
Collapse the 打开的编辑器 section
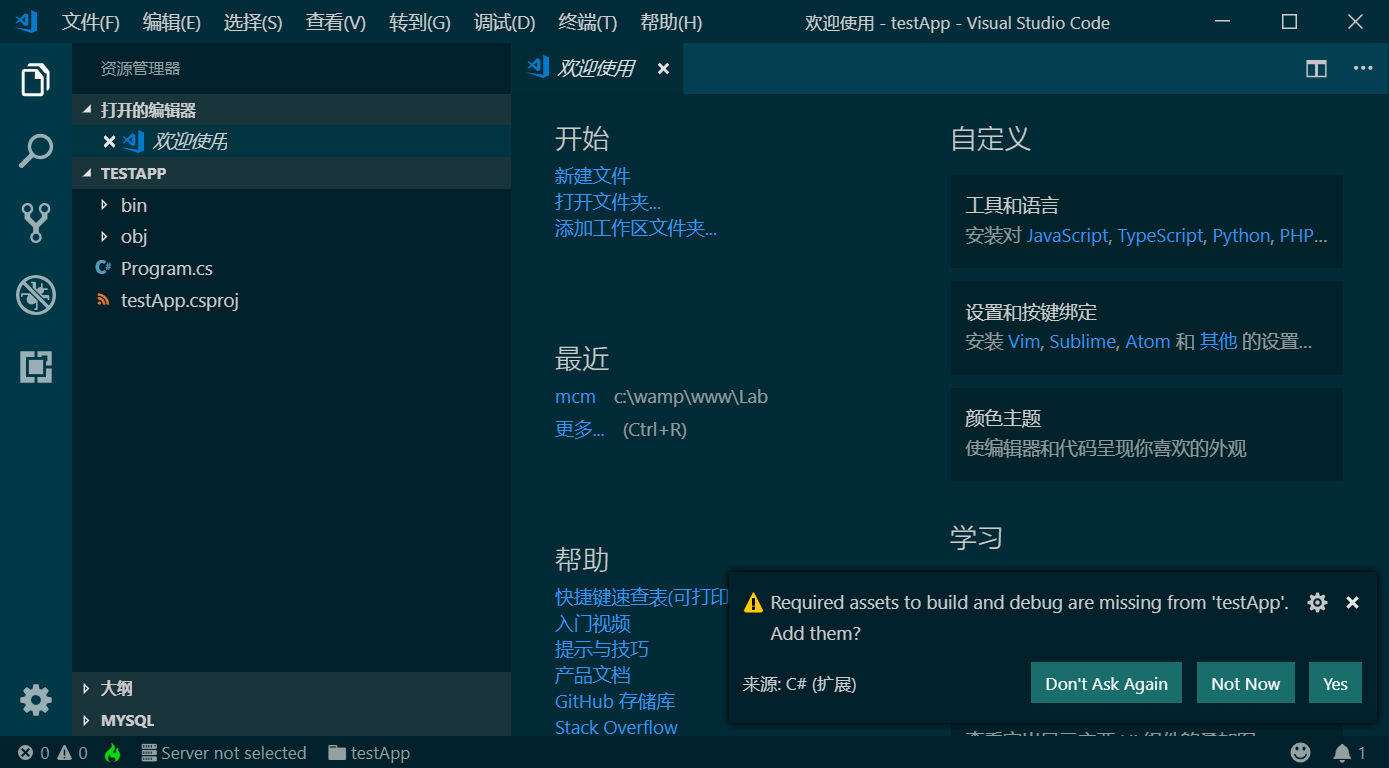click(x=148, y=110)
